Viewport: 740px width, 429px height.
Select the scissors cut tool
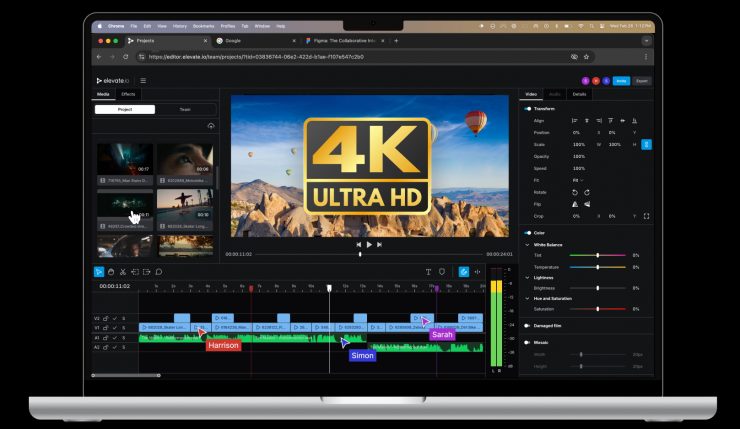[123, 271]
